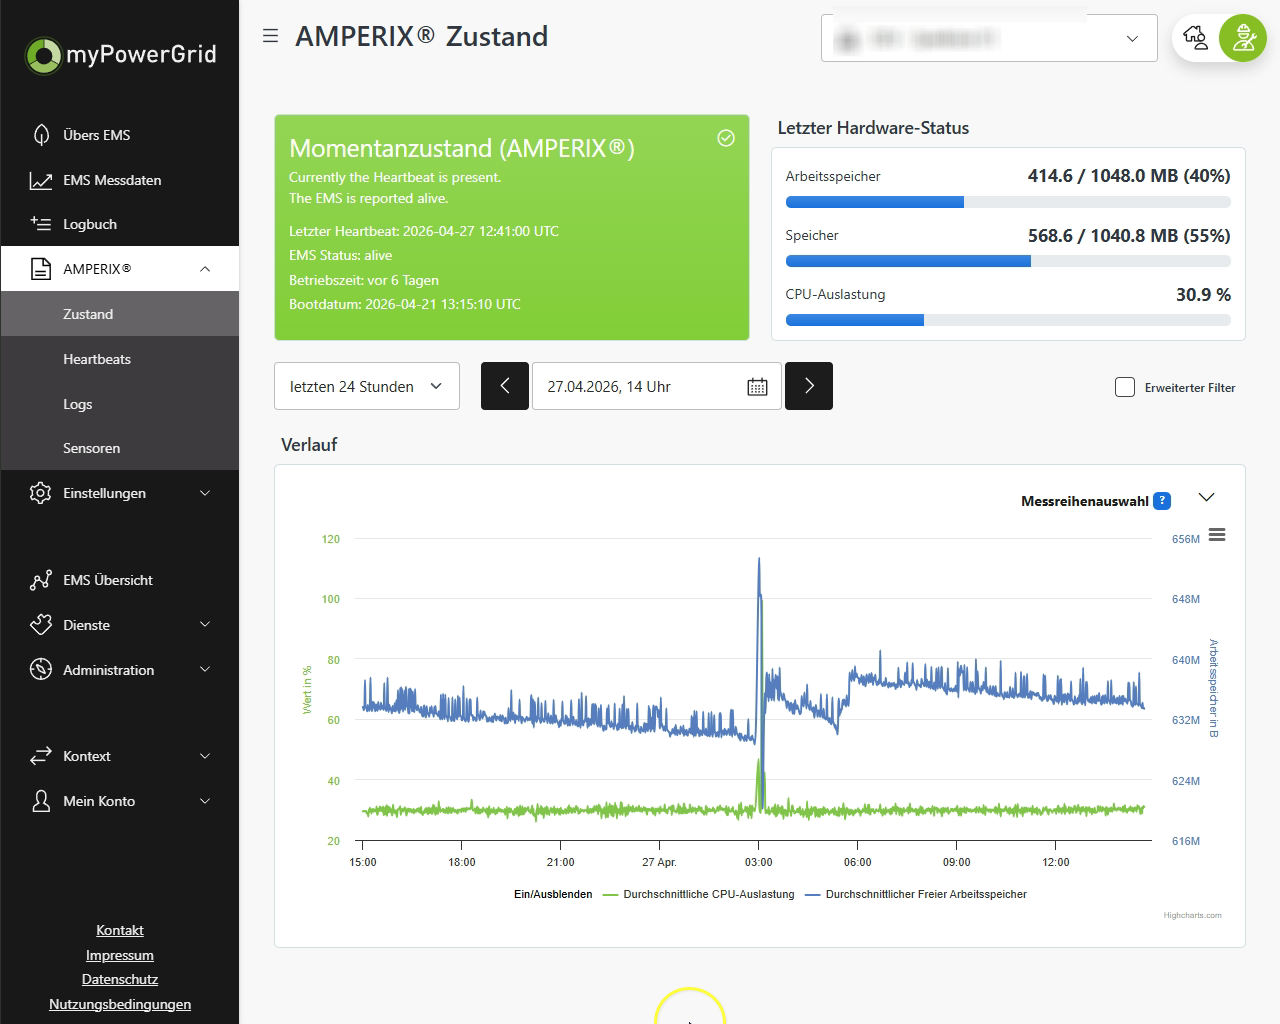Expand the Dienste chevron
1280x1024 pixels.
coord(205,625)
